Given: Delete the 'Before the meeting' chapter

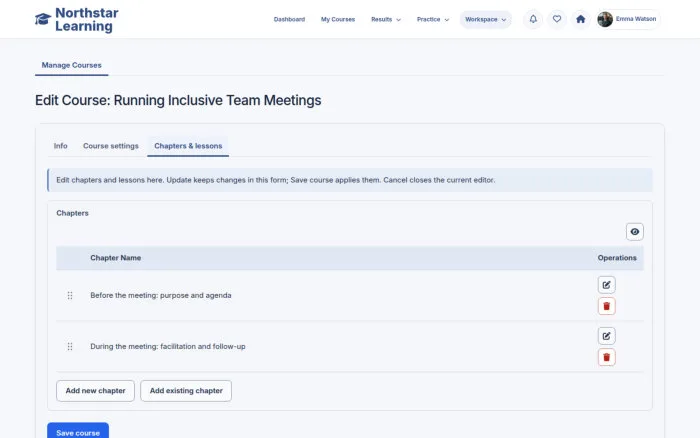Looking at the screenshot, I should tap(606, 306).
